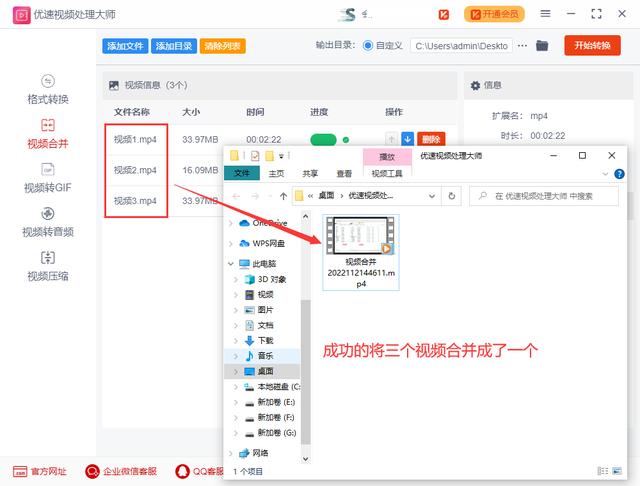Click the 播放 contextual tab in Explorer

coord(387,157)
